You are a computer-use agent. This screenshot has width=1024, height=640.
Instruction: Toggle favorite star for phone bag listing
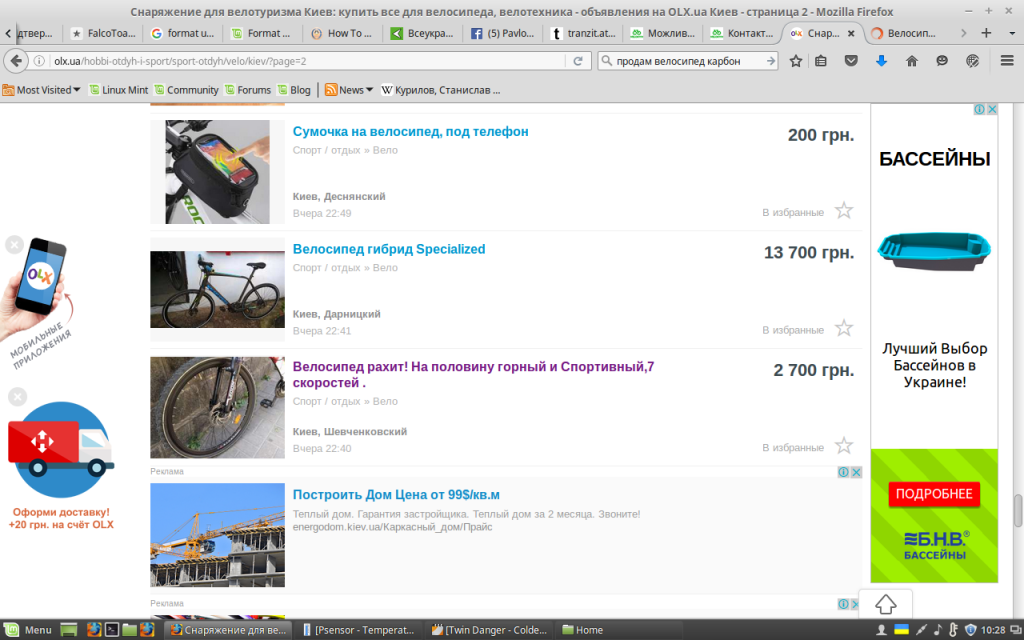844,211
